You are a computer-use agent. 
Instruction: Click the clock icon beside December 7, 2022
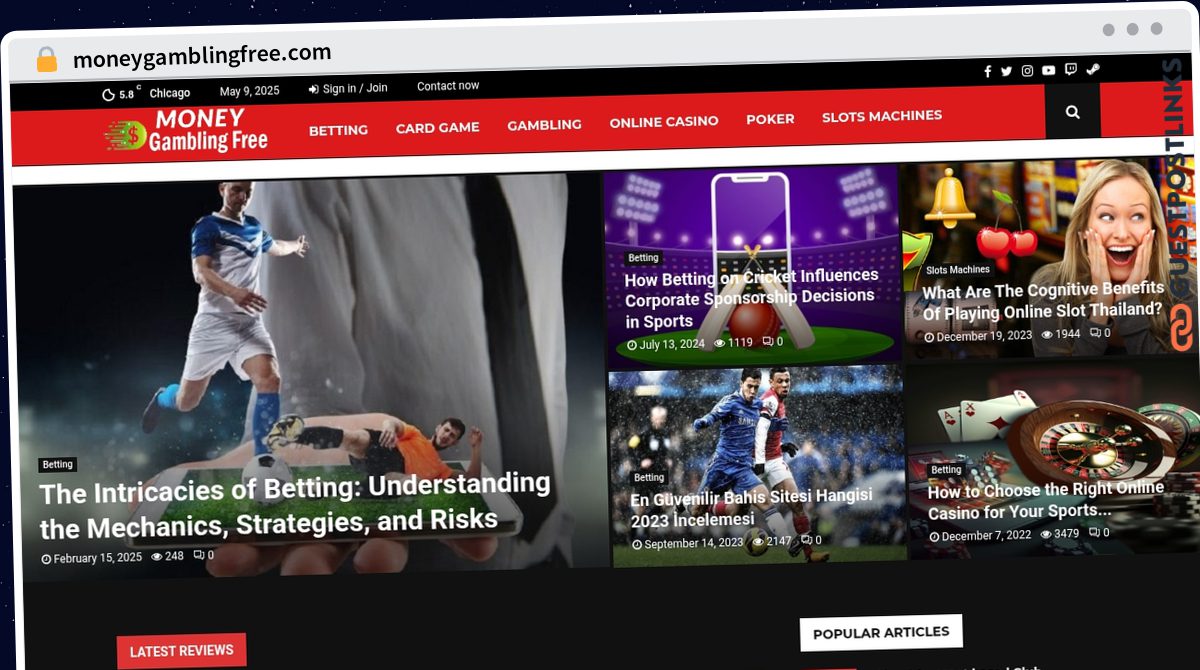[x=934, y=537]
